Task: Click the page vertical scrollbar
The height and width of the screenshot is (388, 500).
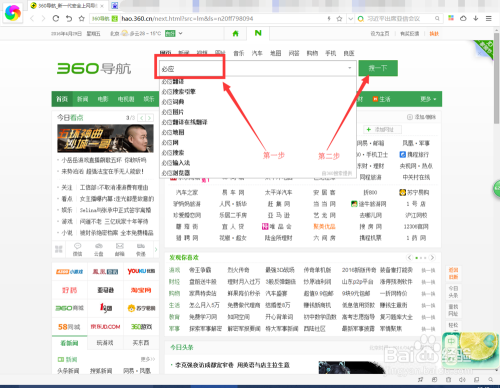Action: [496, 78]
